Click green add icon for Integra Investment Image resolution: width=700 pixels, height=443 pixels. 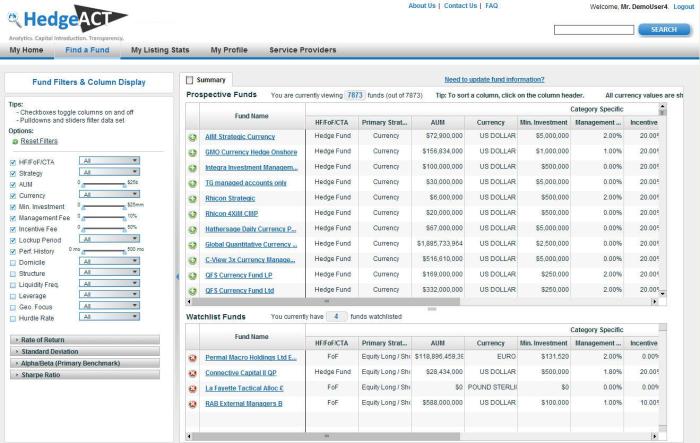tap(192, 168)
